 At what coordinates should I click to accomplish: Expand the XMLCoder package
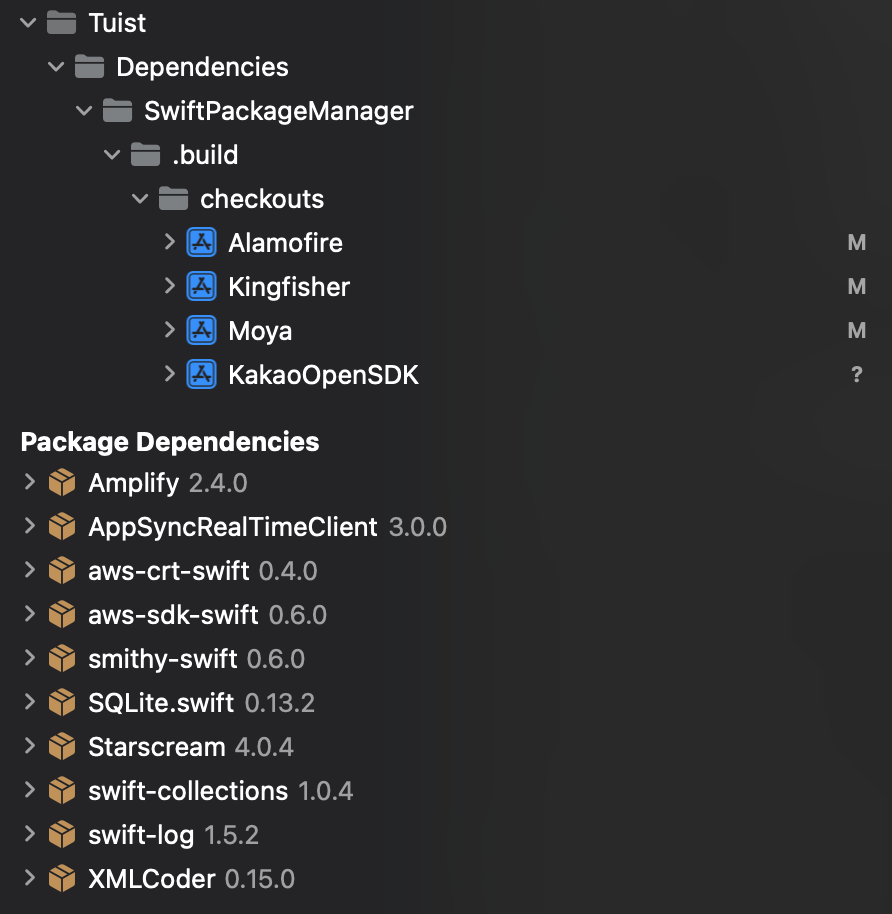tap(30, 878)
